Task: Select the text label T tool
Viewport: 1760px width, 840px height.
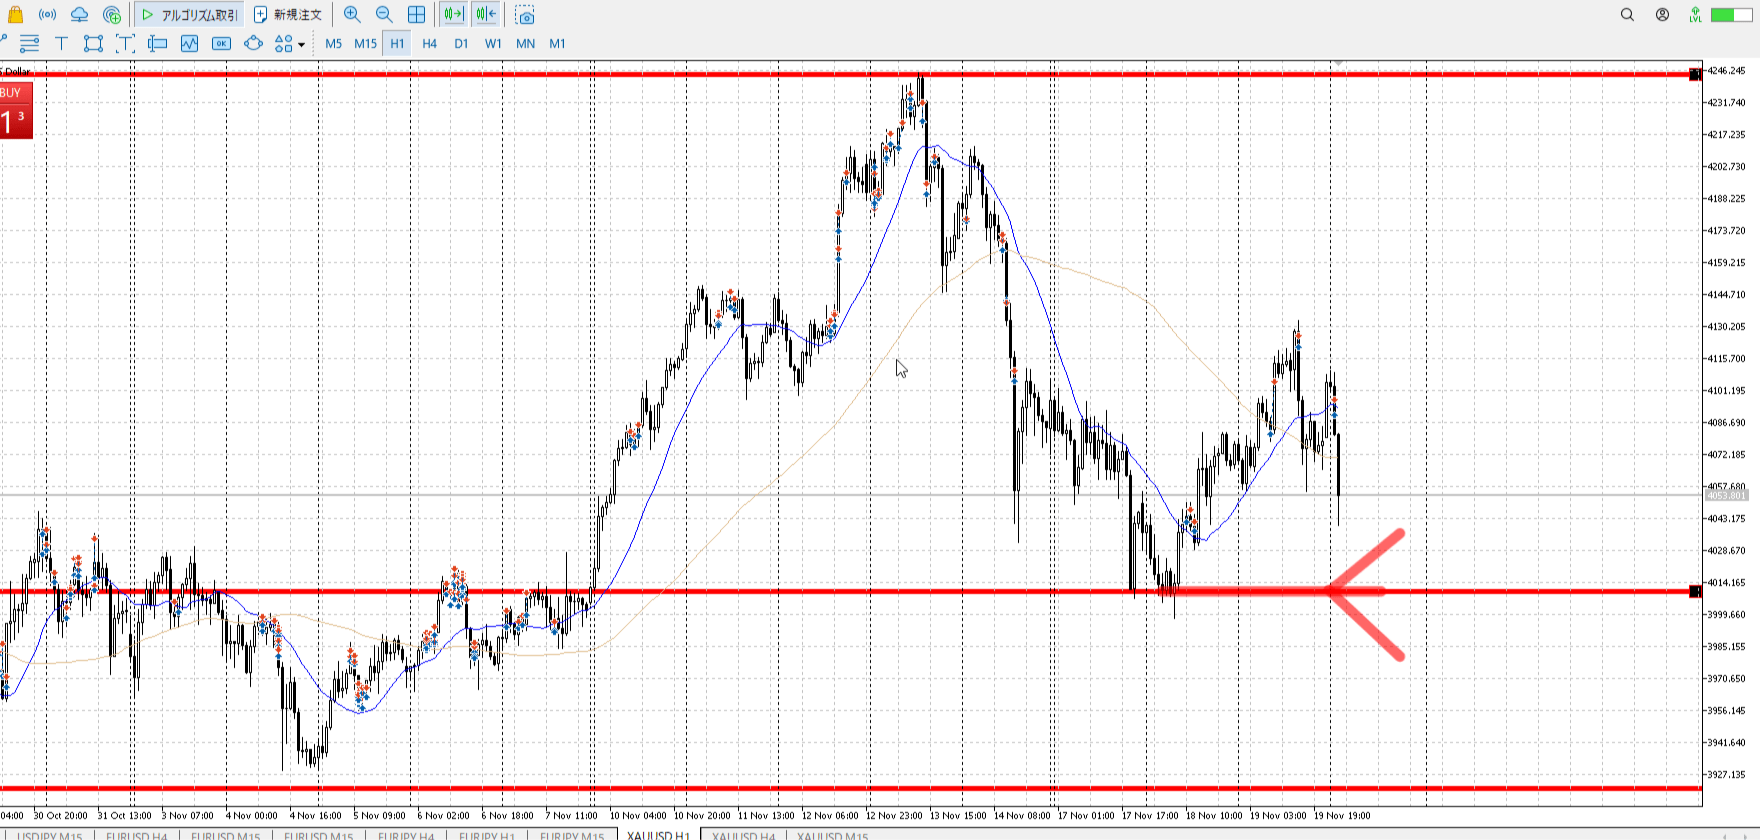Action: click(x=61, y=43)
